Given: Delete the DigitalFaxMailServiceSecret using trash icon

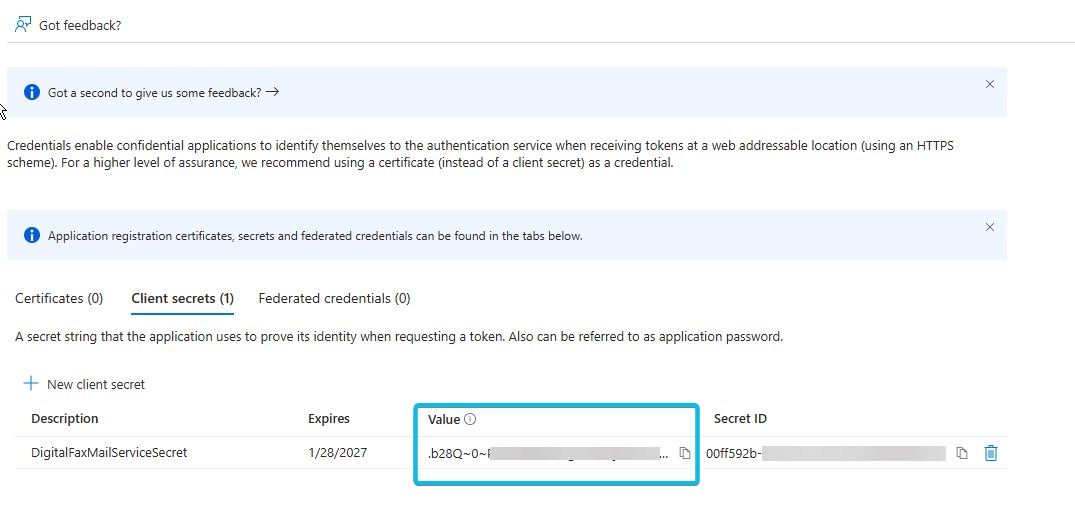Looking at the screenshot, I should point(990,453).
